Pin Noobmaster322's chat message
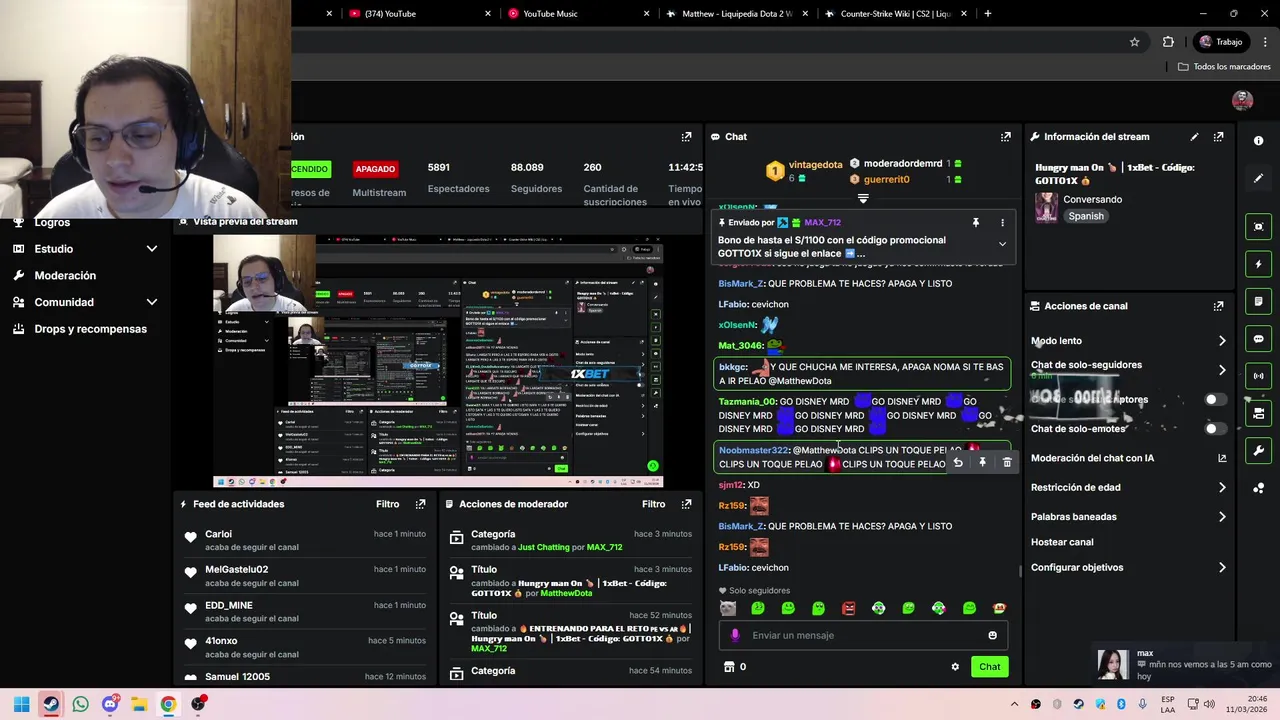The width and height of the screenshot is (1280, 720). click(x=982, y=463)
